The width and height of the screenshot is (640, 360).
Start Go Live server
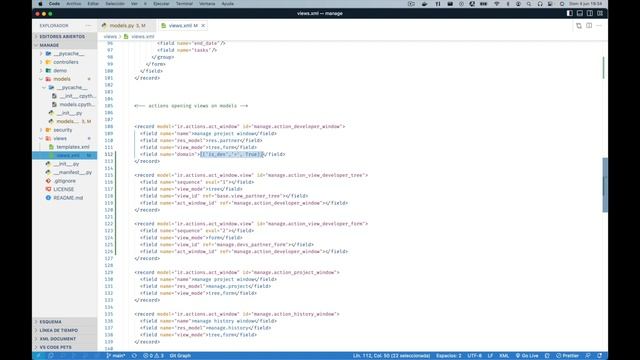pyautogui.click(x=527, y=356)
